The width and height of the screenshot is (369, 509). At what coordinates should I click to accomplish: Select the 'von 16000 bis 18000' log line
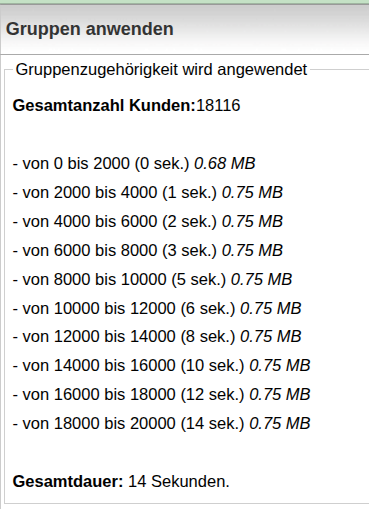pyautogui.click(x=162, y=395)
